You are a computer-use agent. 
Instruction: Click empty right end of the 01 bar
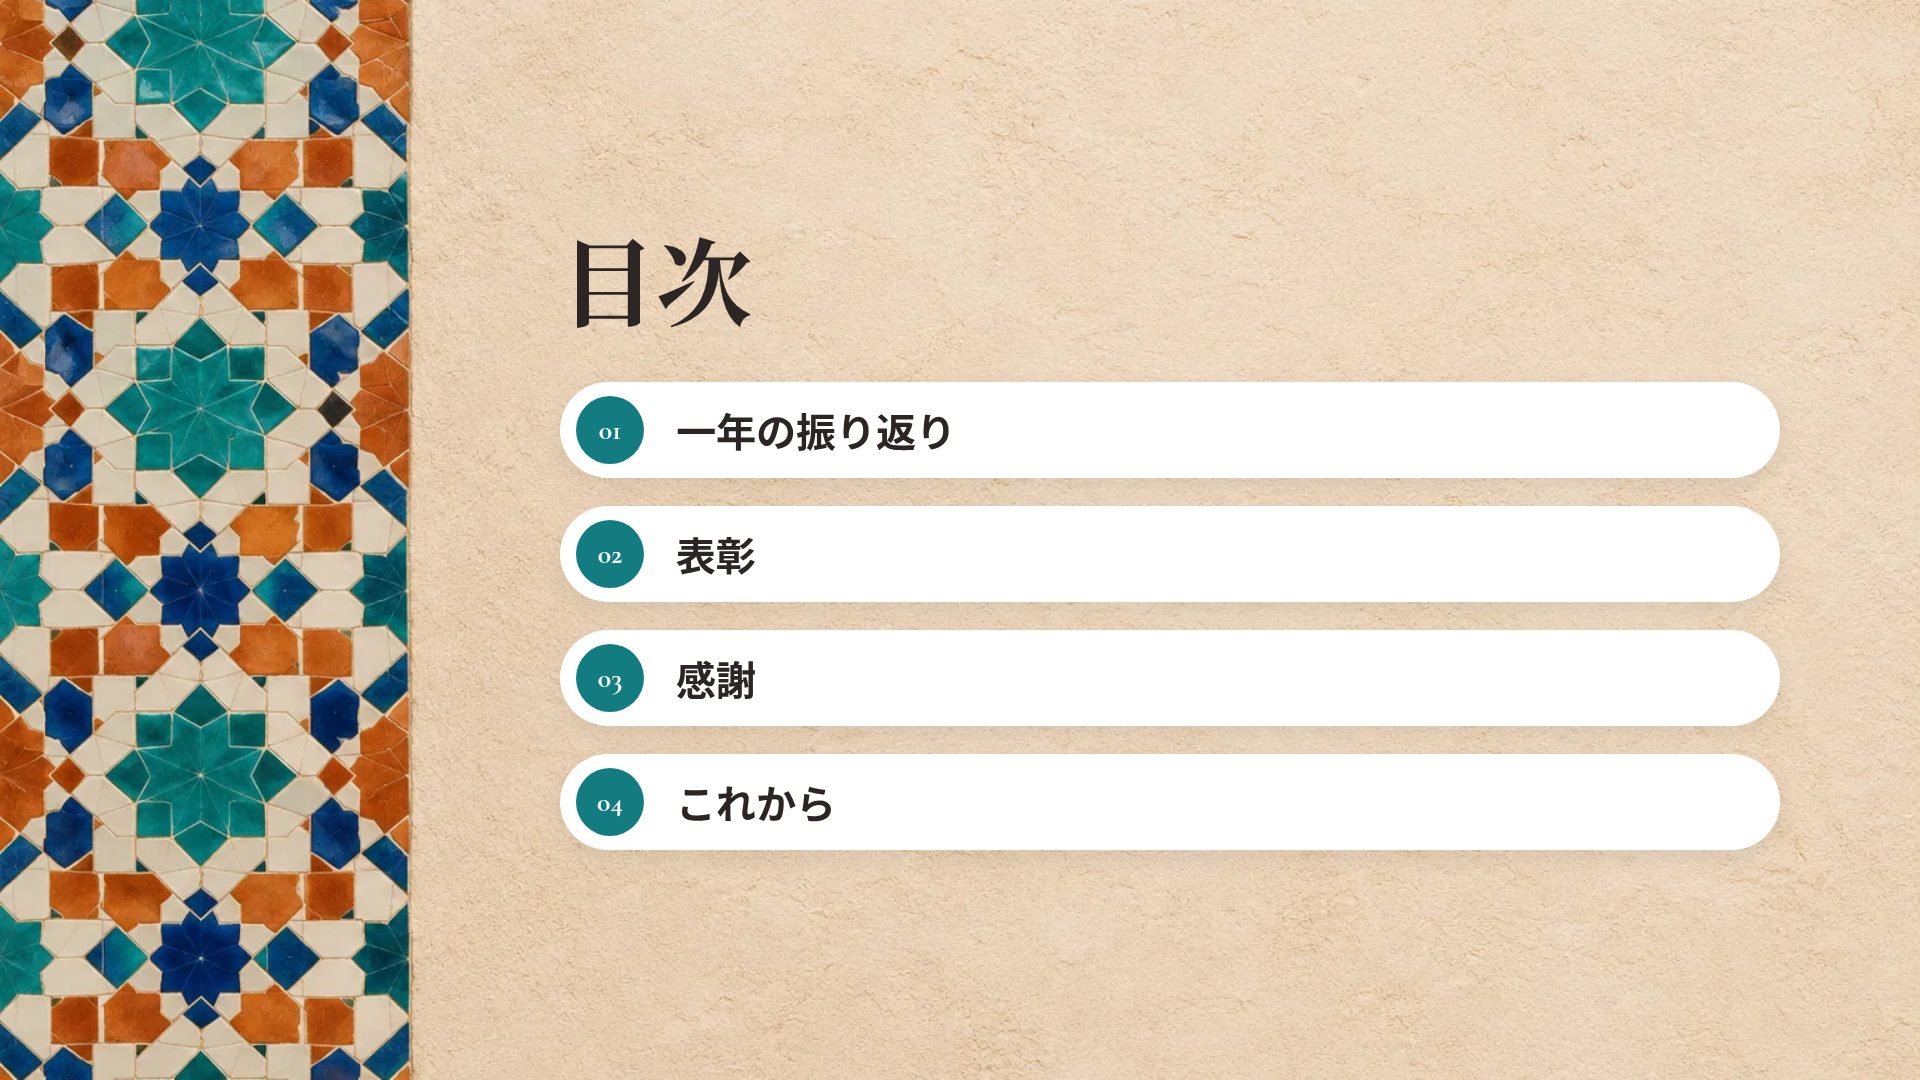1600,430
